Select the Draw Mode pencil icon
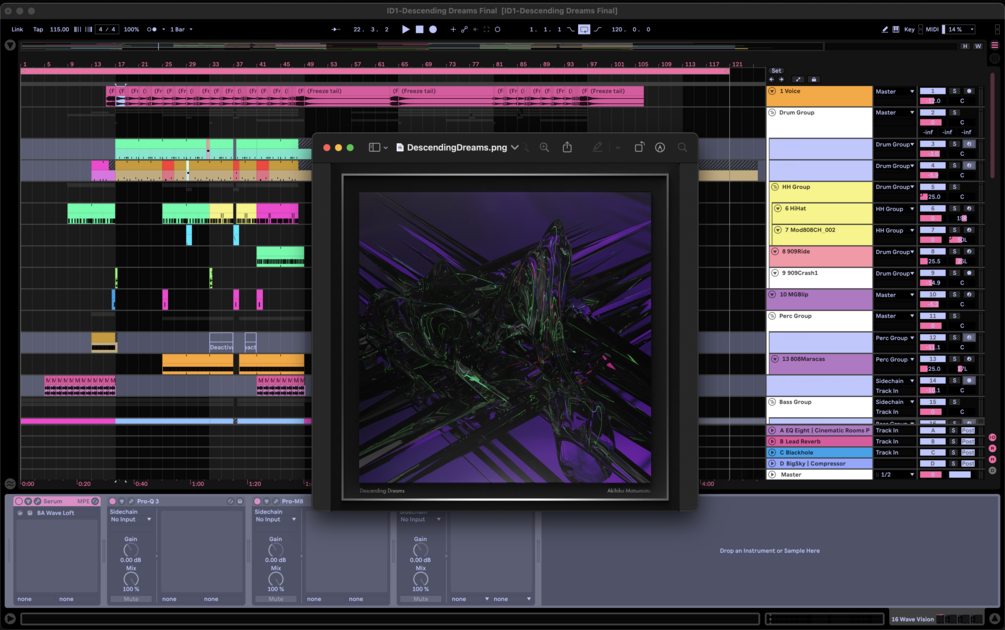The image size is (1005, 630). [x=884, y=29]
